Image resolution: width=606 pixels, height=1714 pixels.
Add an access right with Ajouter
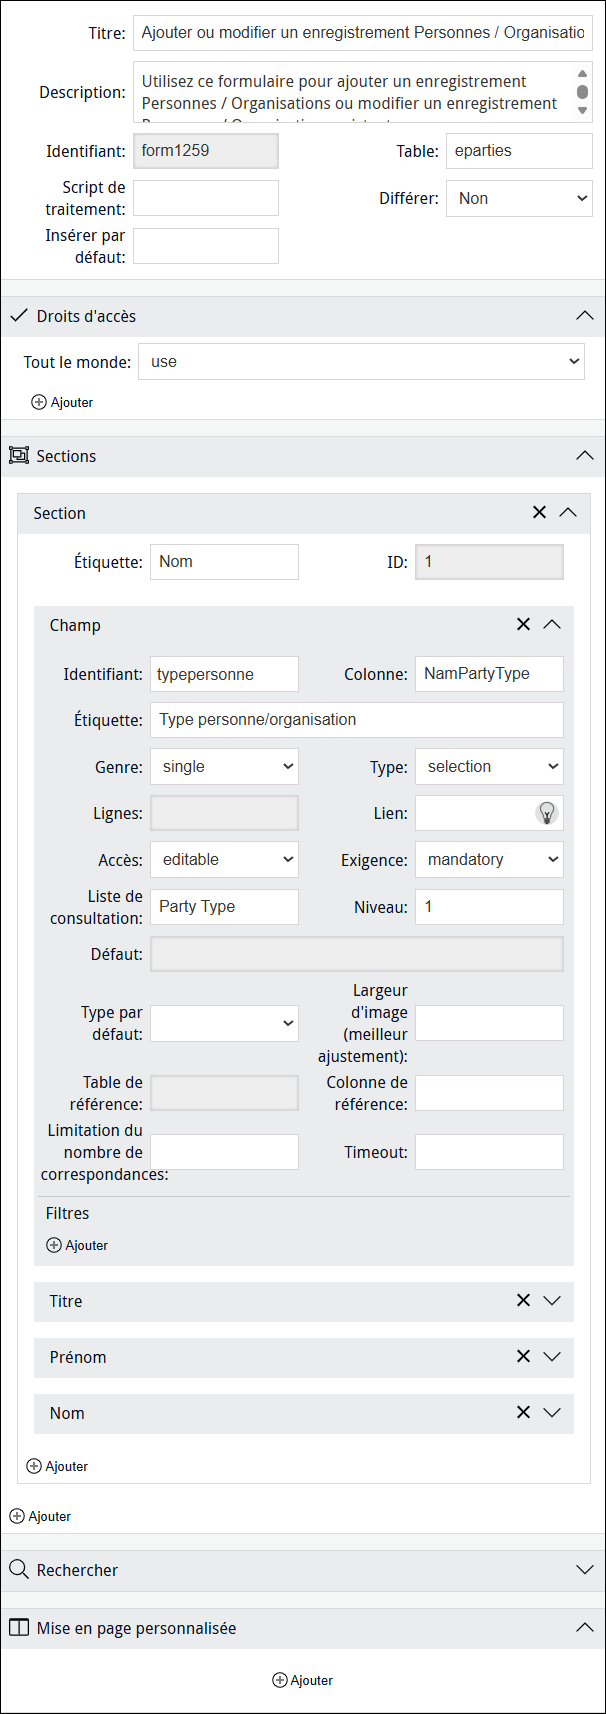[62, 402]
